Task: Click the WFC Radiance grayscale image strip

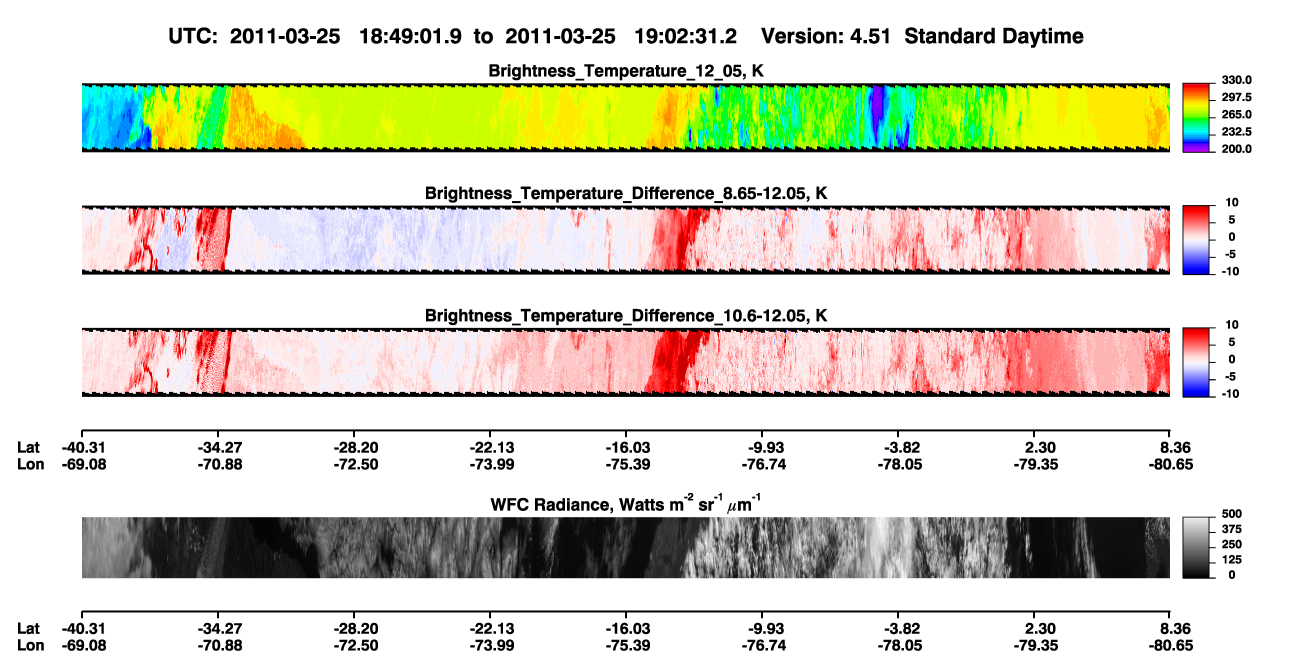Action: [625, 548]
